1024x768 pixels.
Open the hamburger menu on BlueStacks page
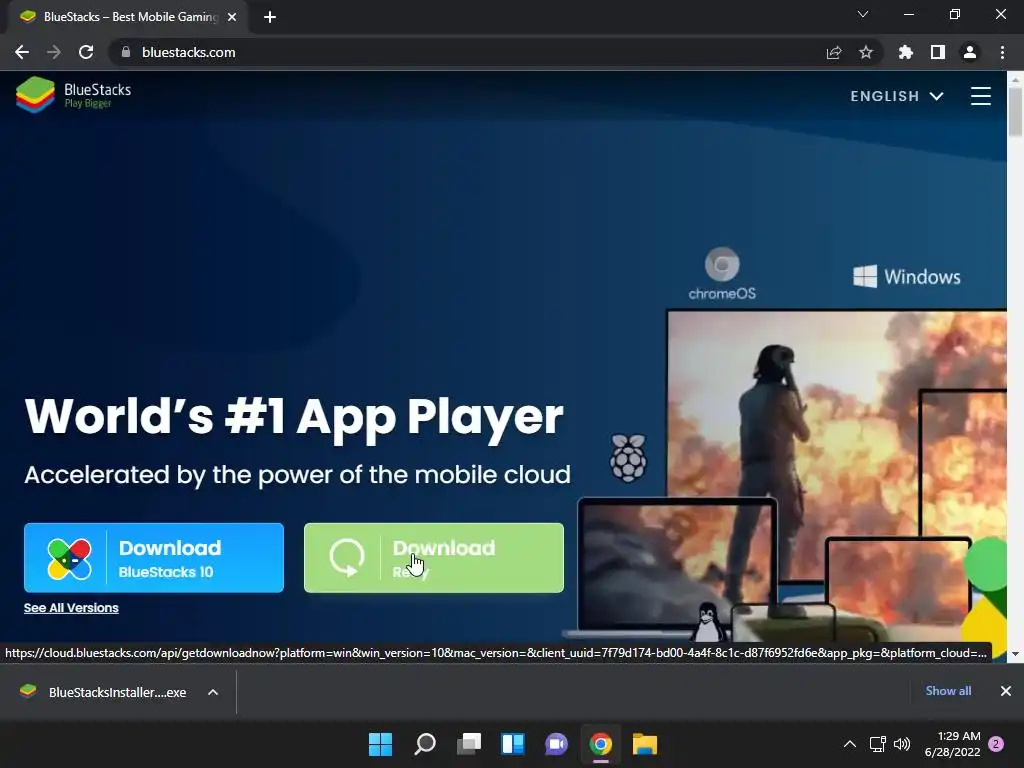(980, 96)
